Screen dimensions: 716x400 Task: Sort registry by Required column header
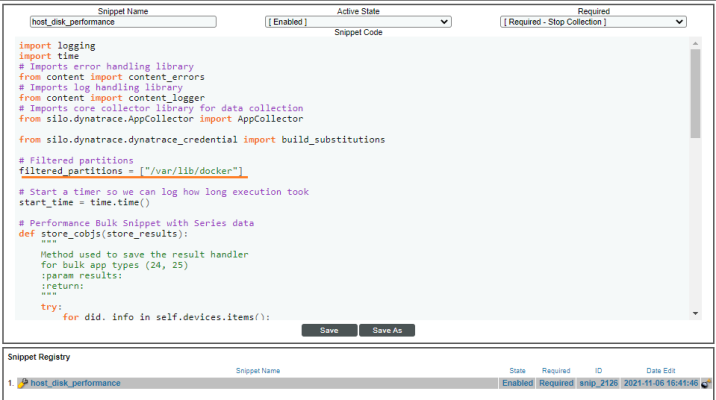(556, 371)
